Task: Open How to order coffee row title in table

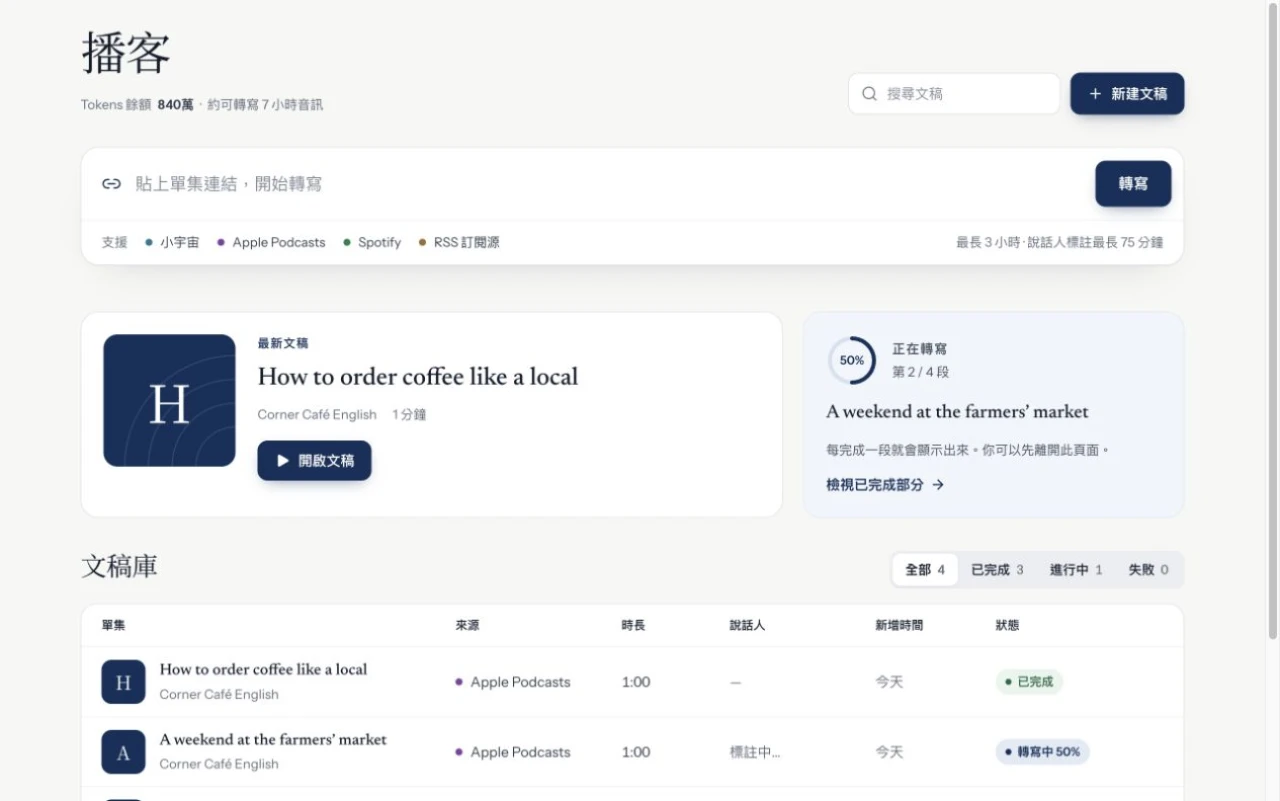Action: click(x=263, y=670)
